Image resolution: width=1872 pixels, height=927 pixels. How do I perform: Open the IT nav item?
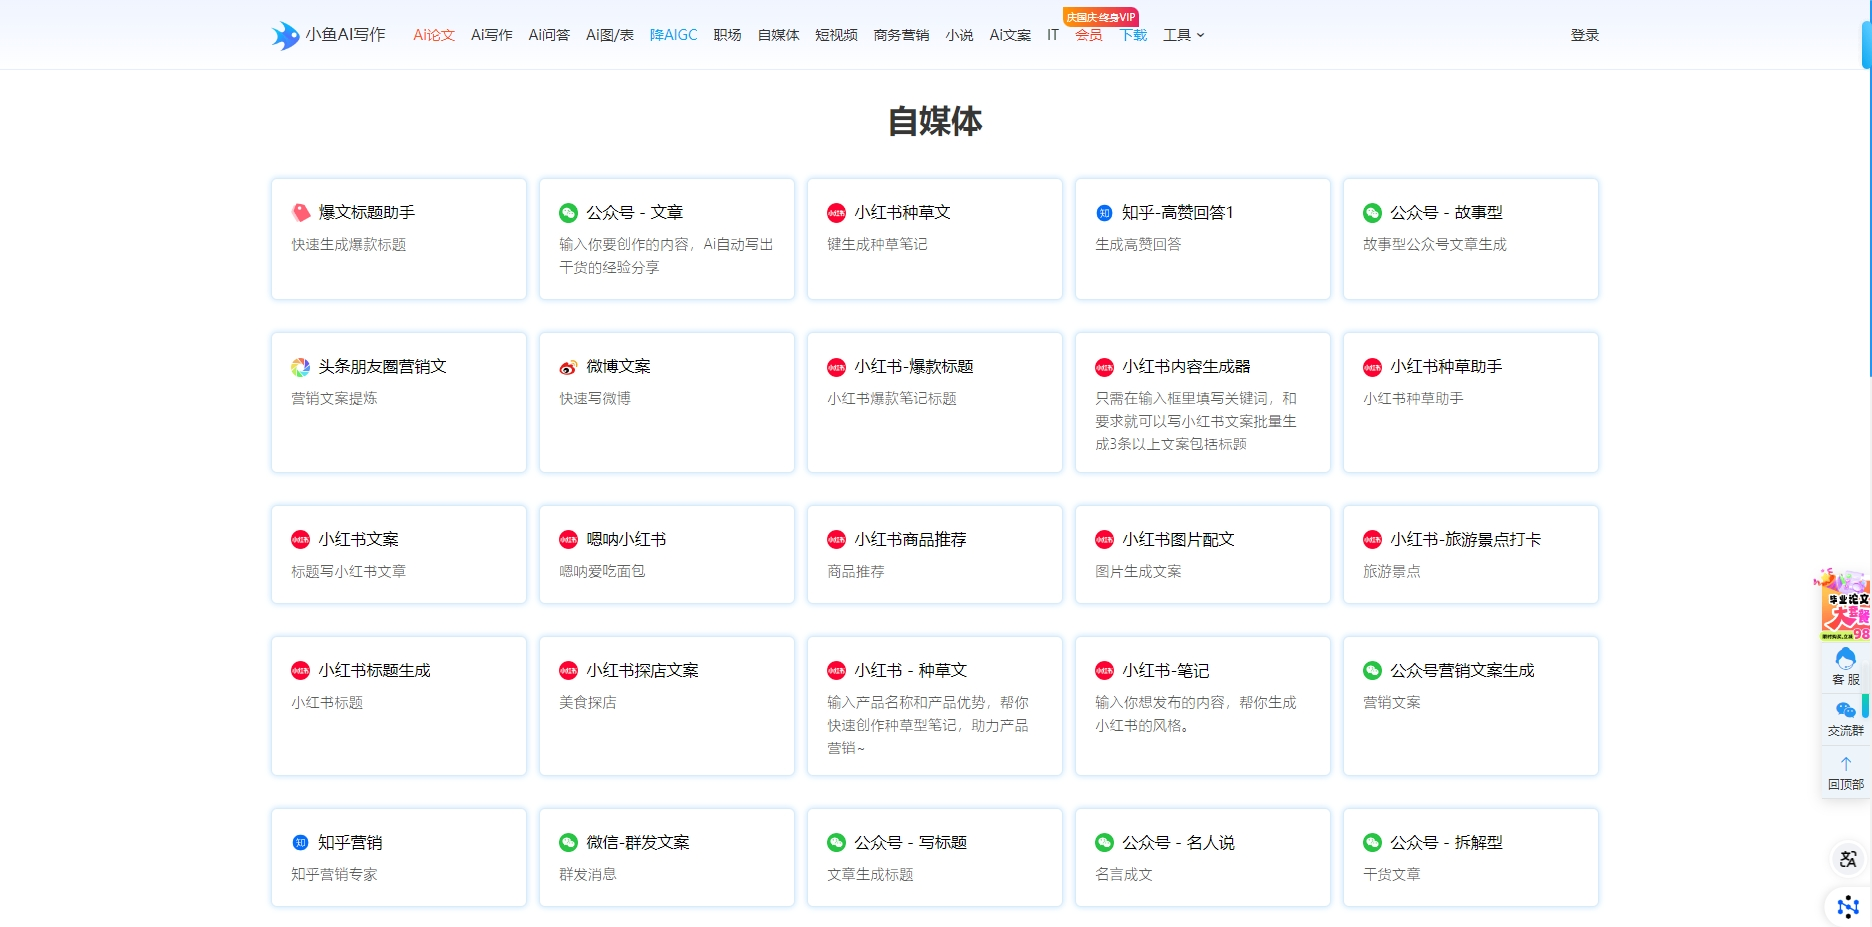click(1053, 35)
